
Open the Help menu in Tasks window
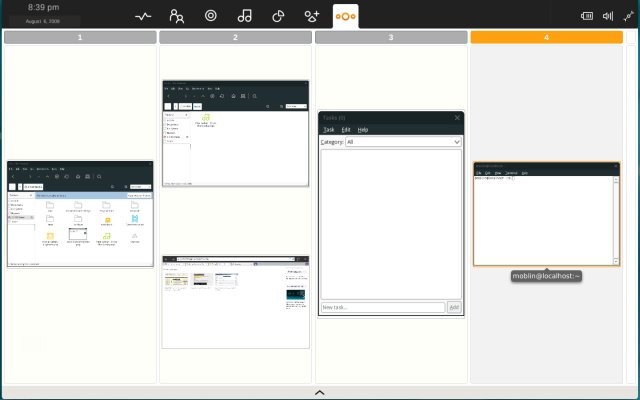point(363,130)
